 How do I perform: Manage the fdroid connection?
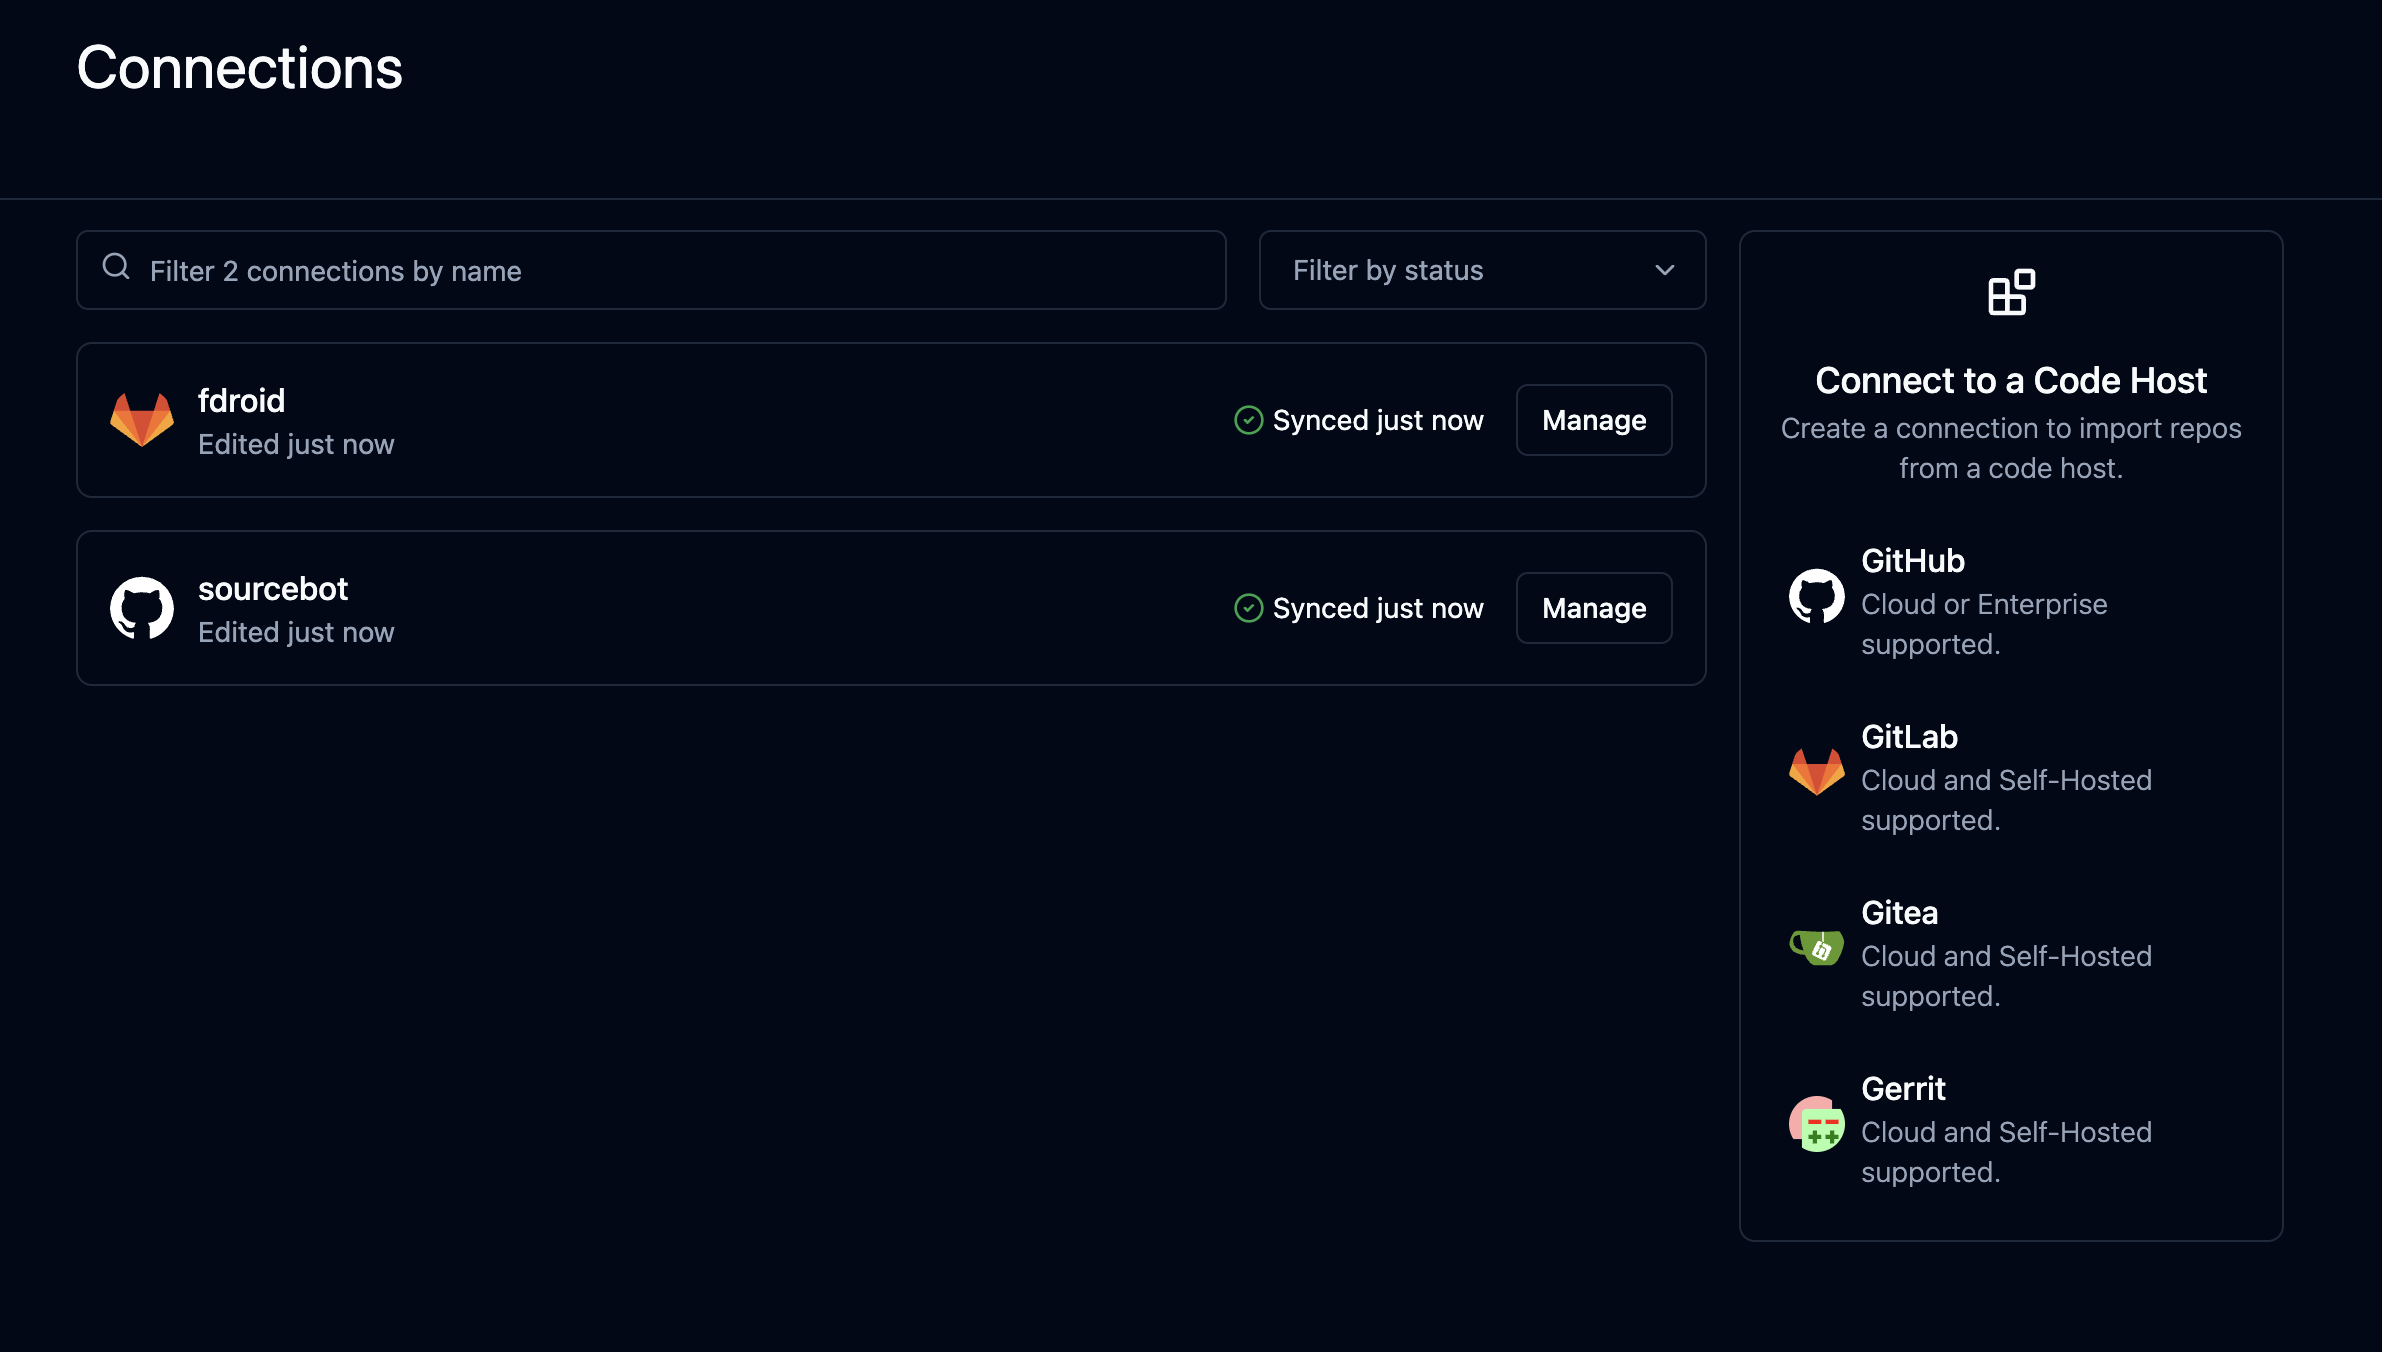coord(1593,420)
